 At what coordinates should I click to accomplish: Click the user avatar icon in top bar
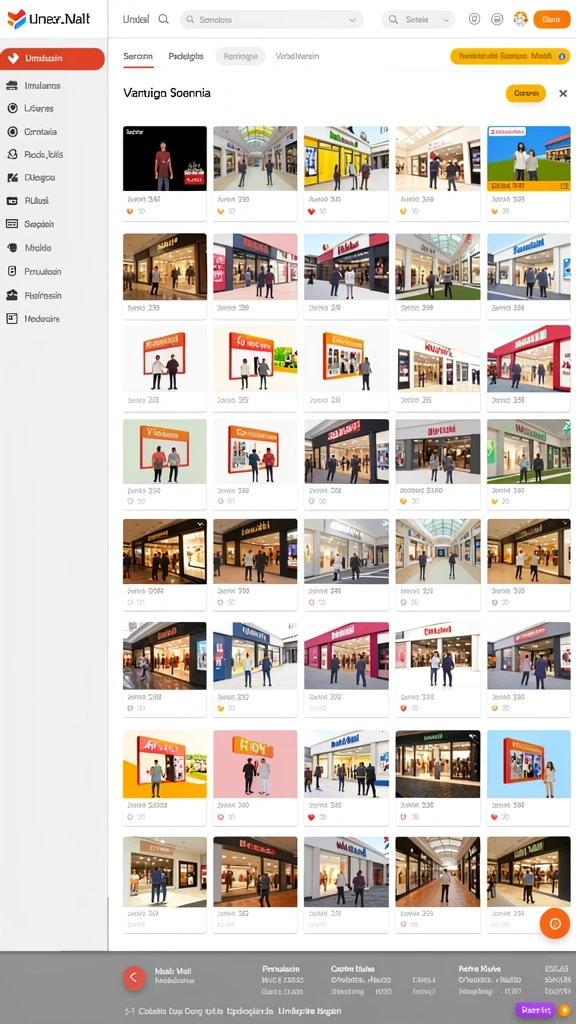coord(520,19)
